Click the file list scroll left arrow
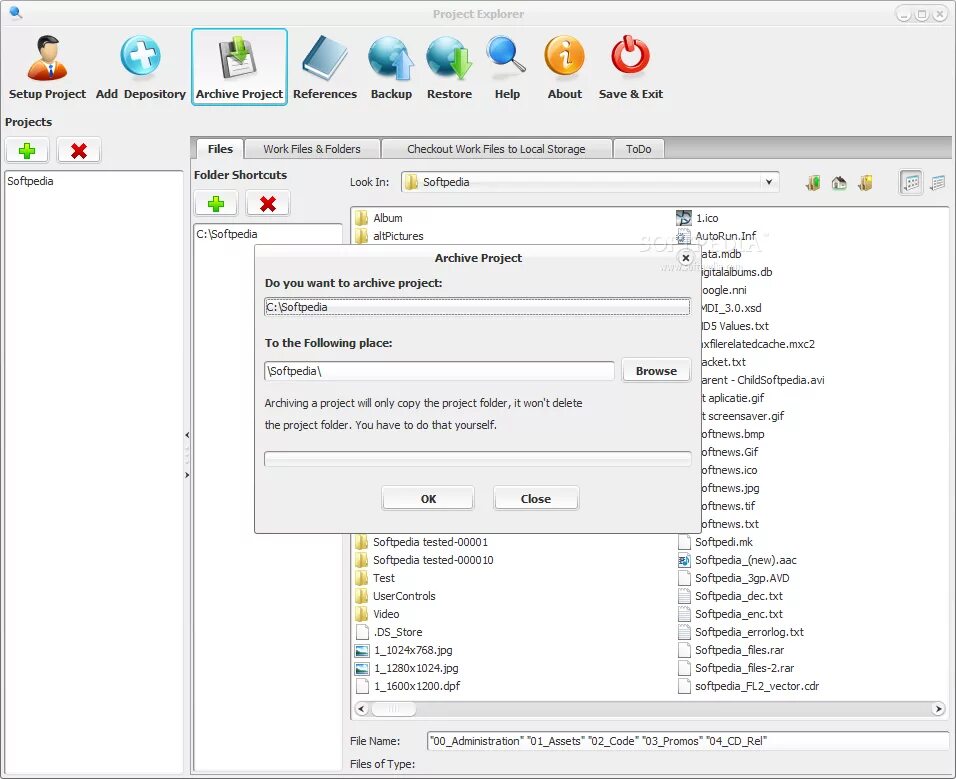This screenshot has height=779, width=956. (x=361, y=709)
